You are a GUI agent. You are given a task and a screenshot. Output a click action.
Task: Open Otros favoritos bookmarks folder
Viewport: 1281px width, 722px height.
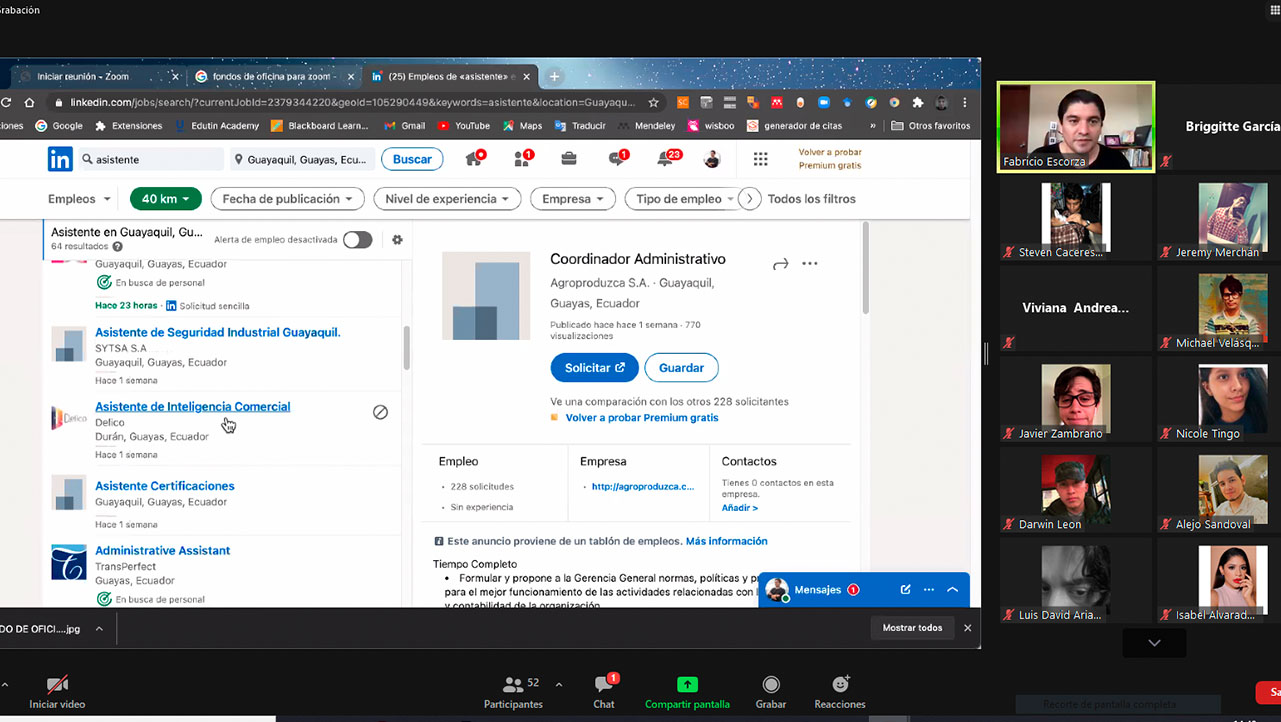pos(931,126)
